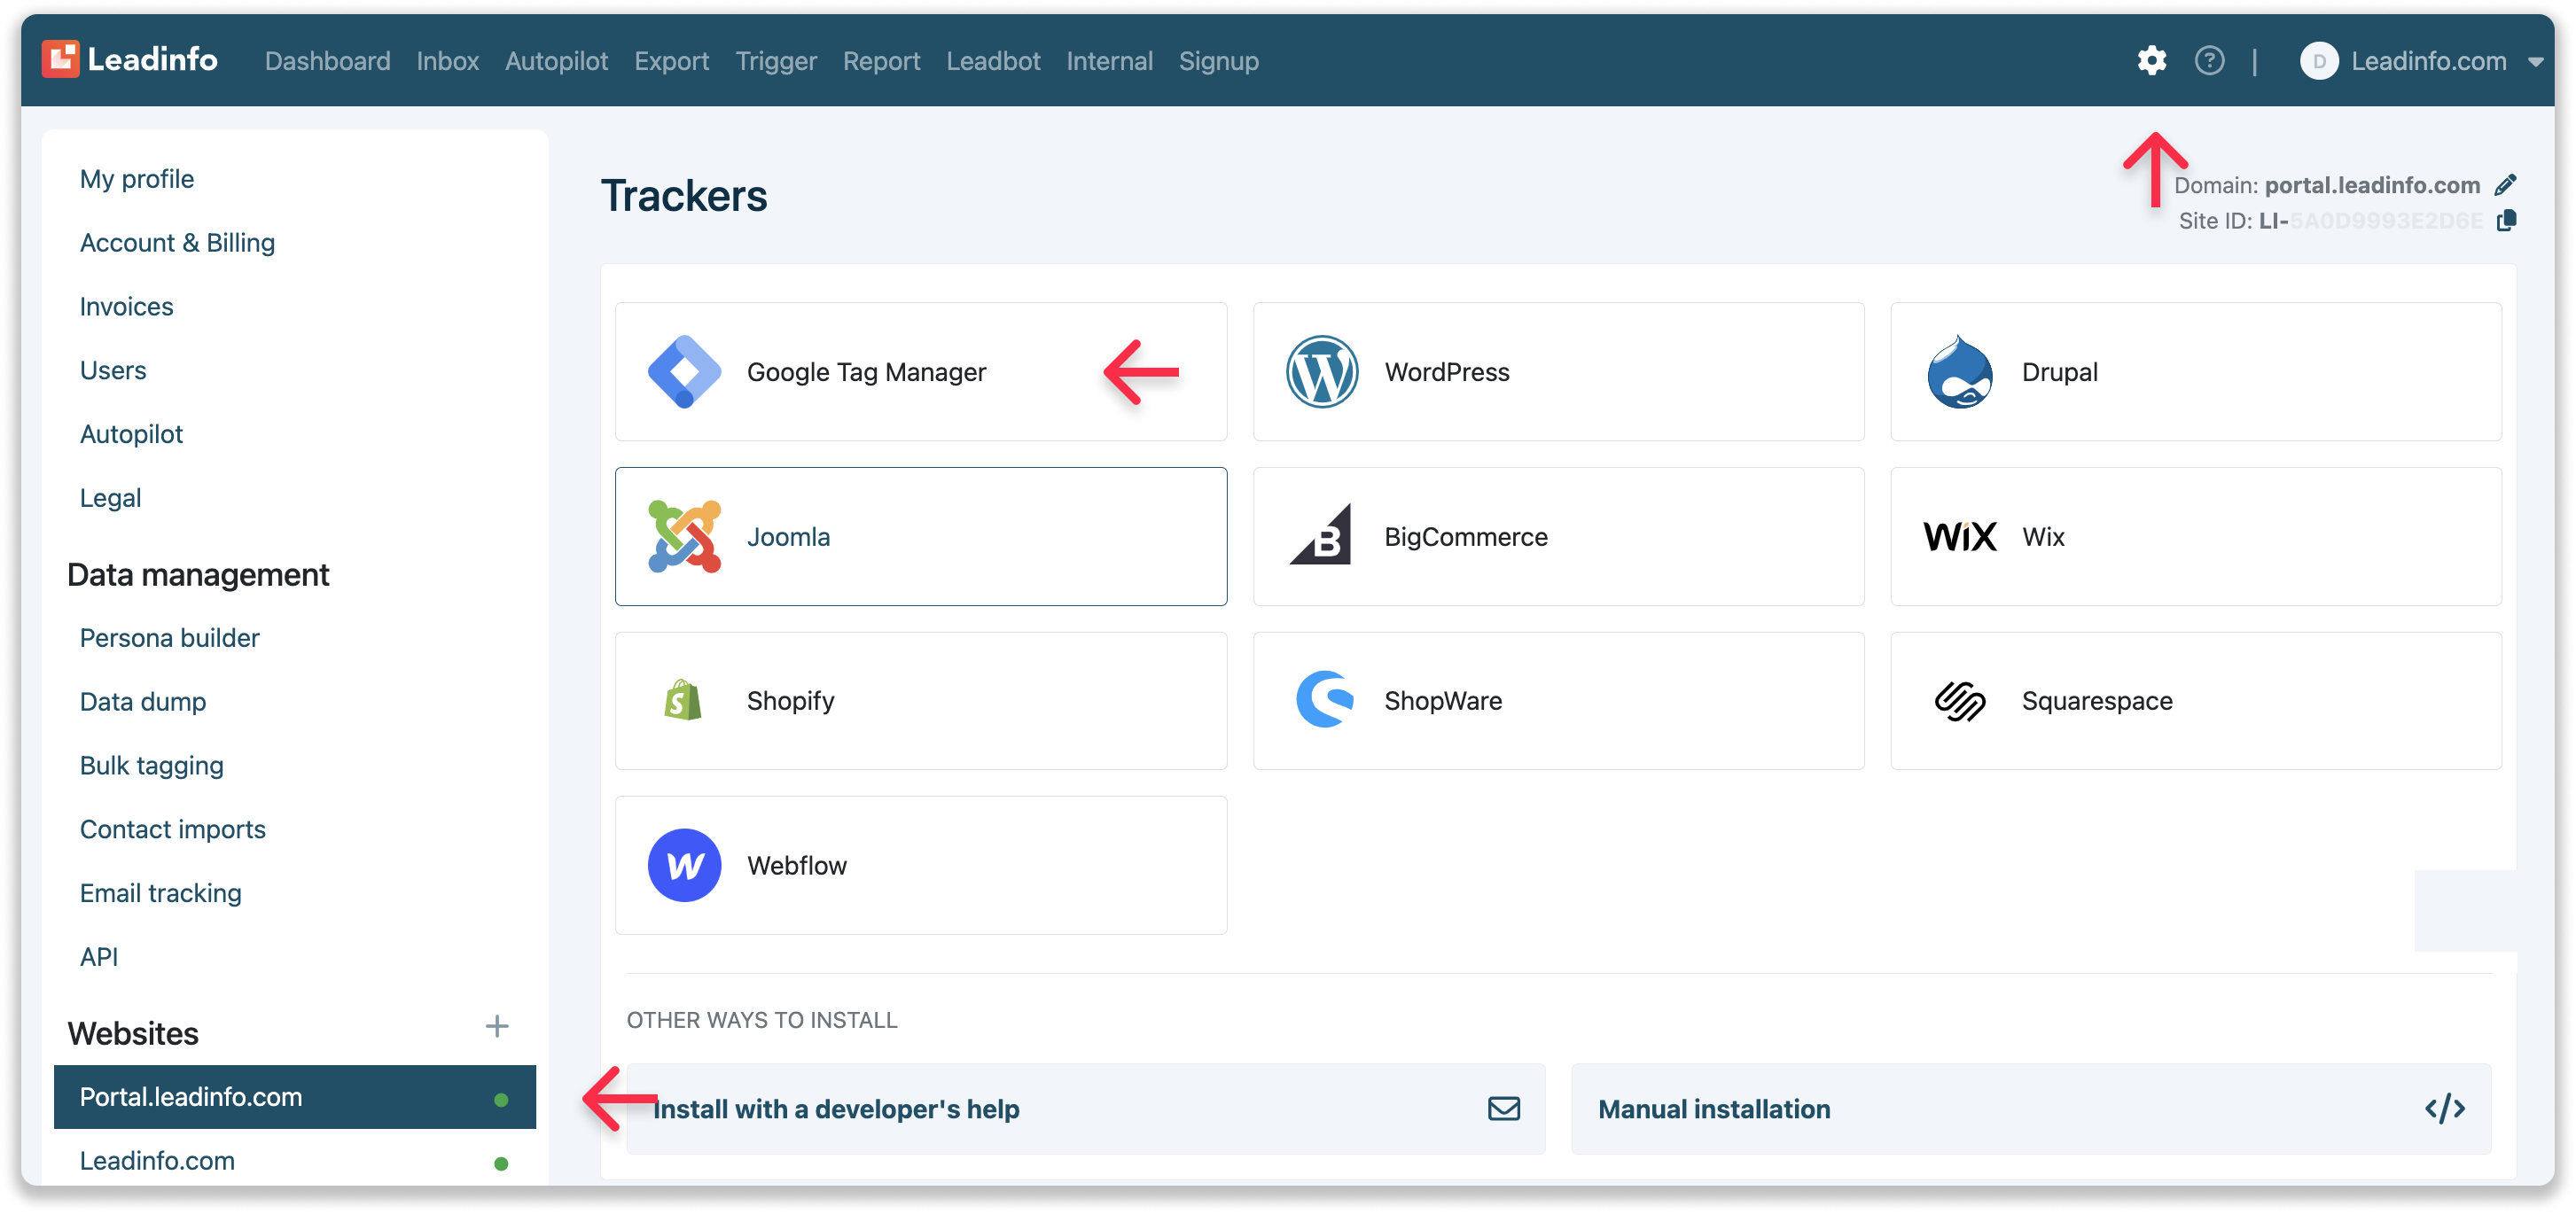Viewport: 2576px width, 1214px height.
Task: Choose the Joomla tracker label
Action: click(788, 537)
